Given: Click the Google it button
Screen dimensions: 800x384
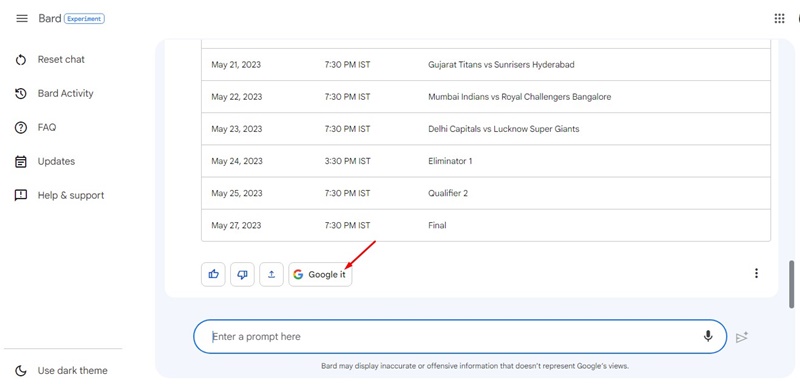Looking at the screenshot, I should (x=320, y=274).
